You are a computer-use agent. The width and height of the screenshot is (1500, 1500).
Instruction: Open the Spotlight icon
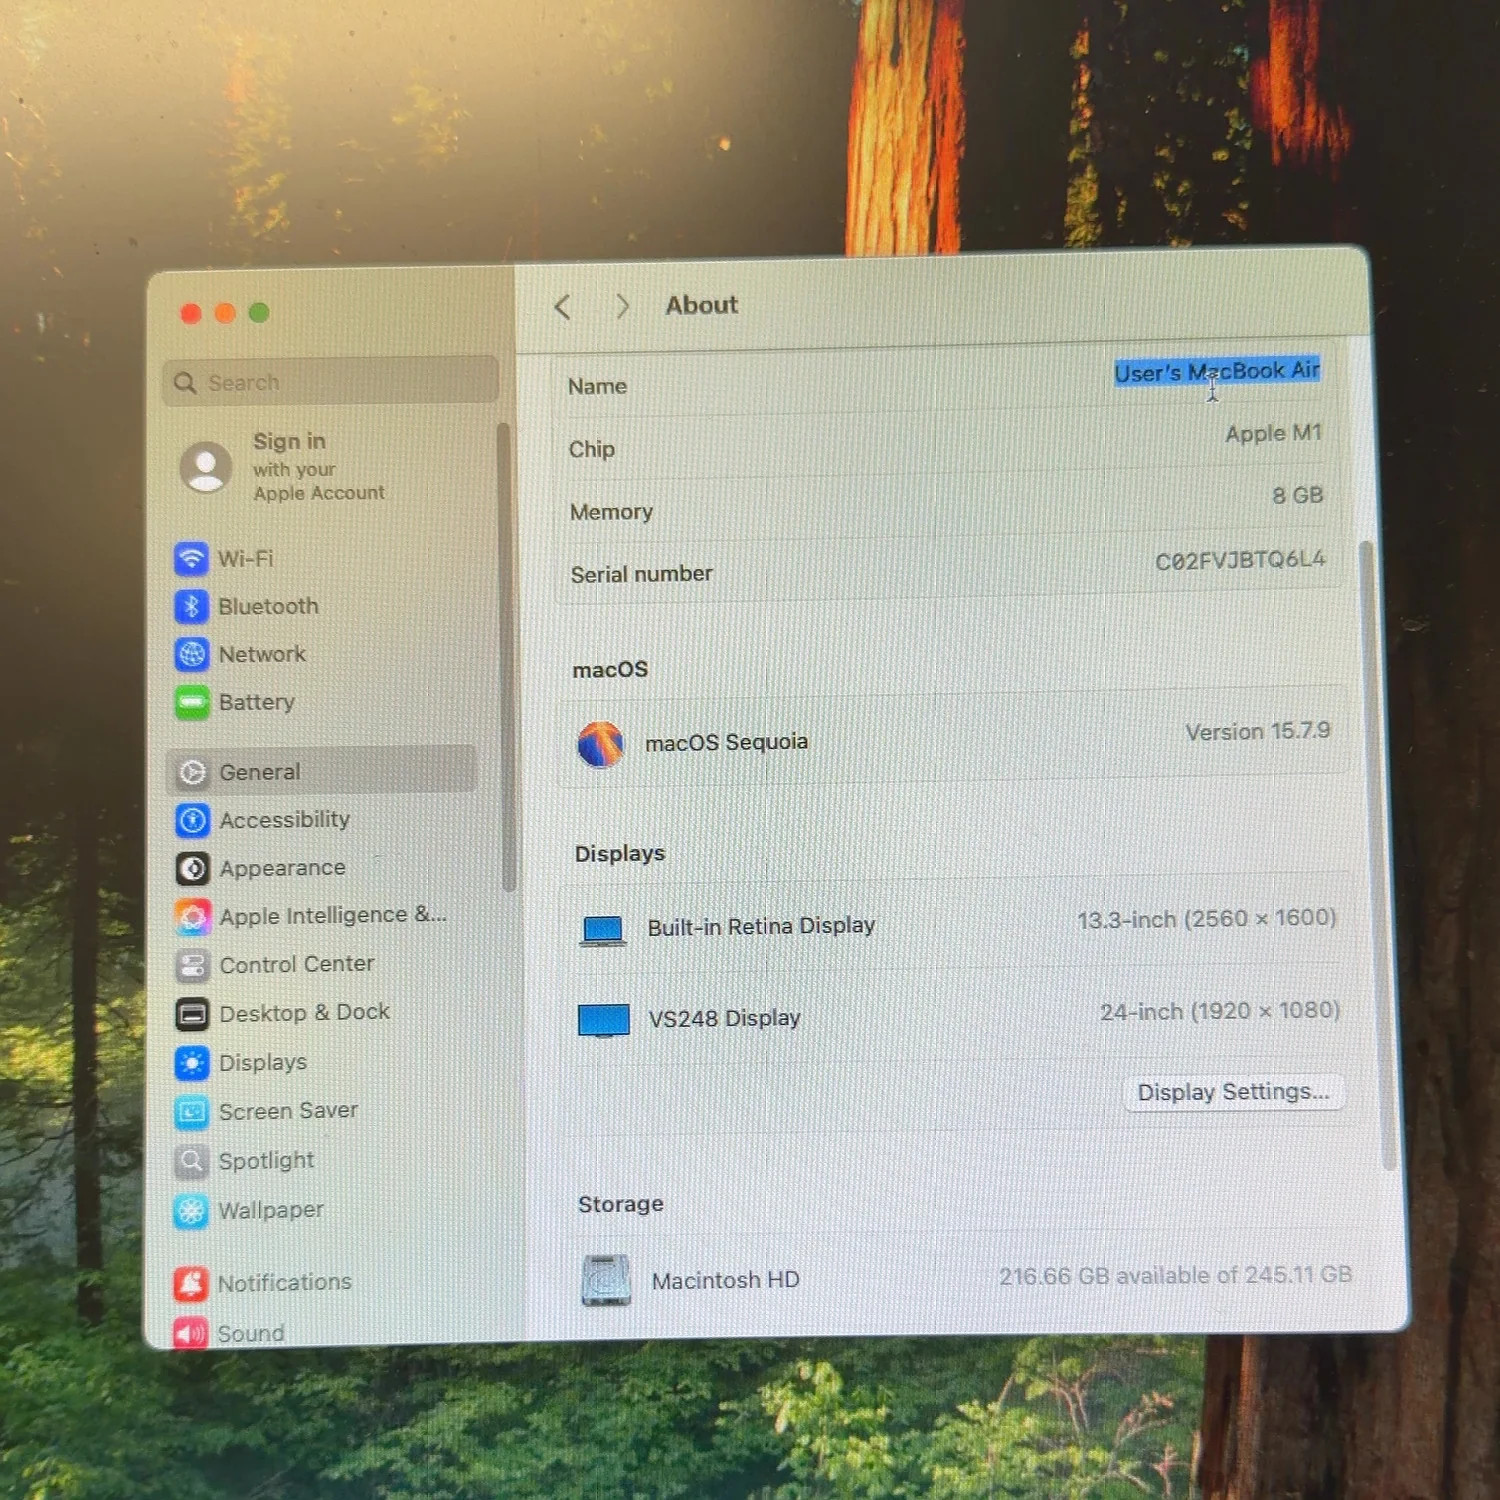click(191, 1161)
